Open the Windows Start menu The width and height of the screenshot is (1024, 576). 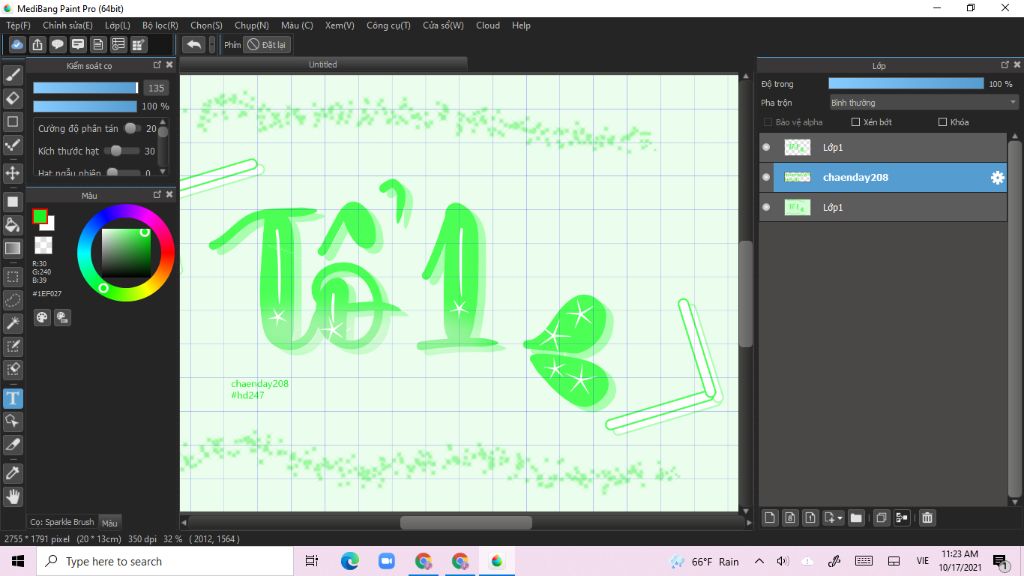tap(18, 561)
